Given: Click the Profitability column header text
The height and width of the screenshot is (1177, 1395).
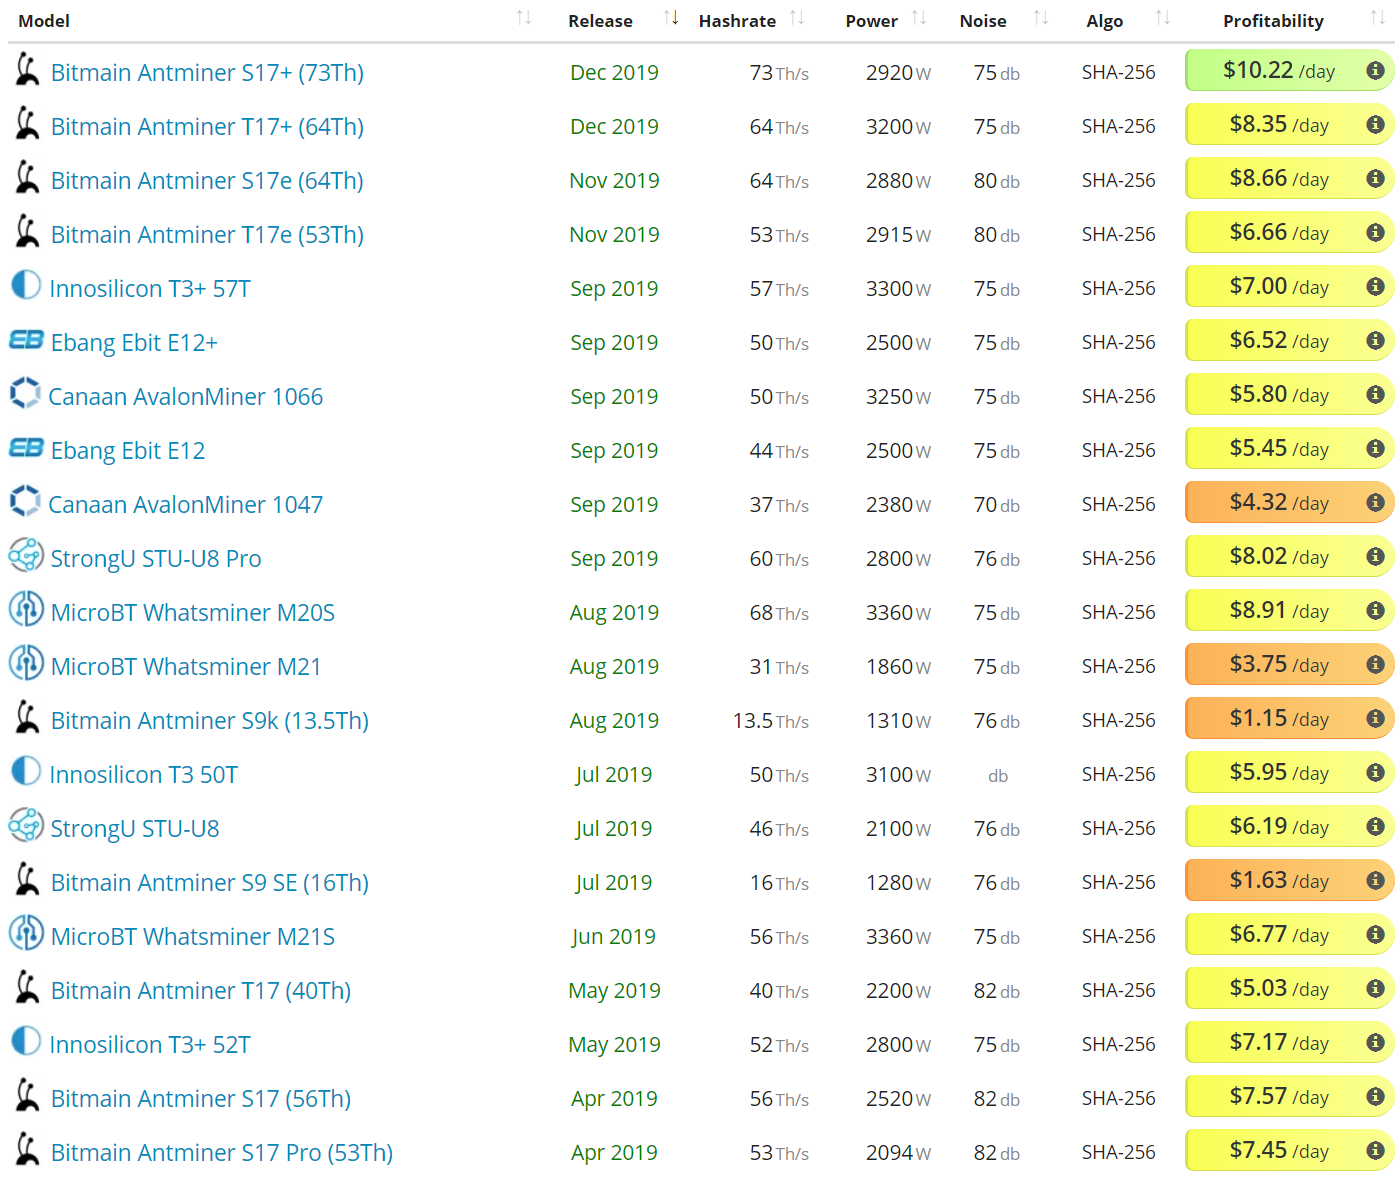Looking at the screenshot, I should [1273, 21].
